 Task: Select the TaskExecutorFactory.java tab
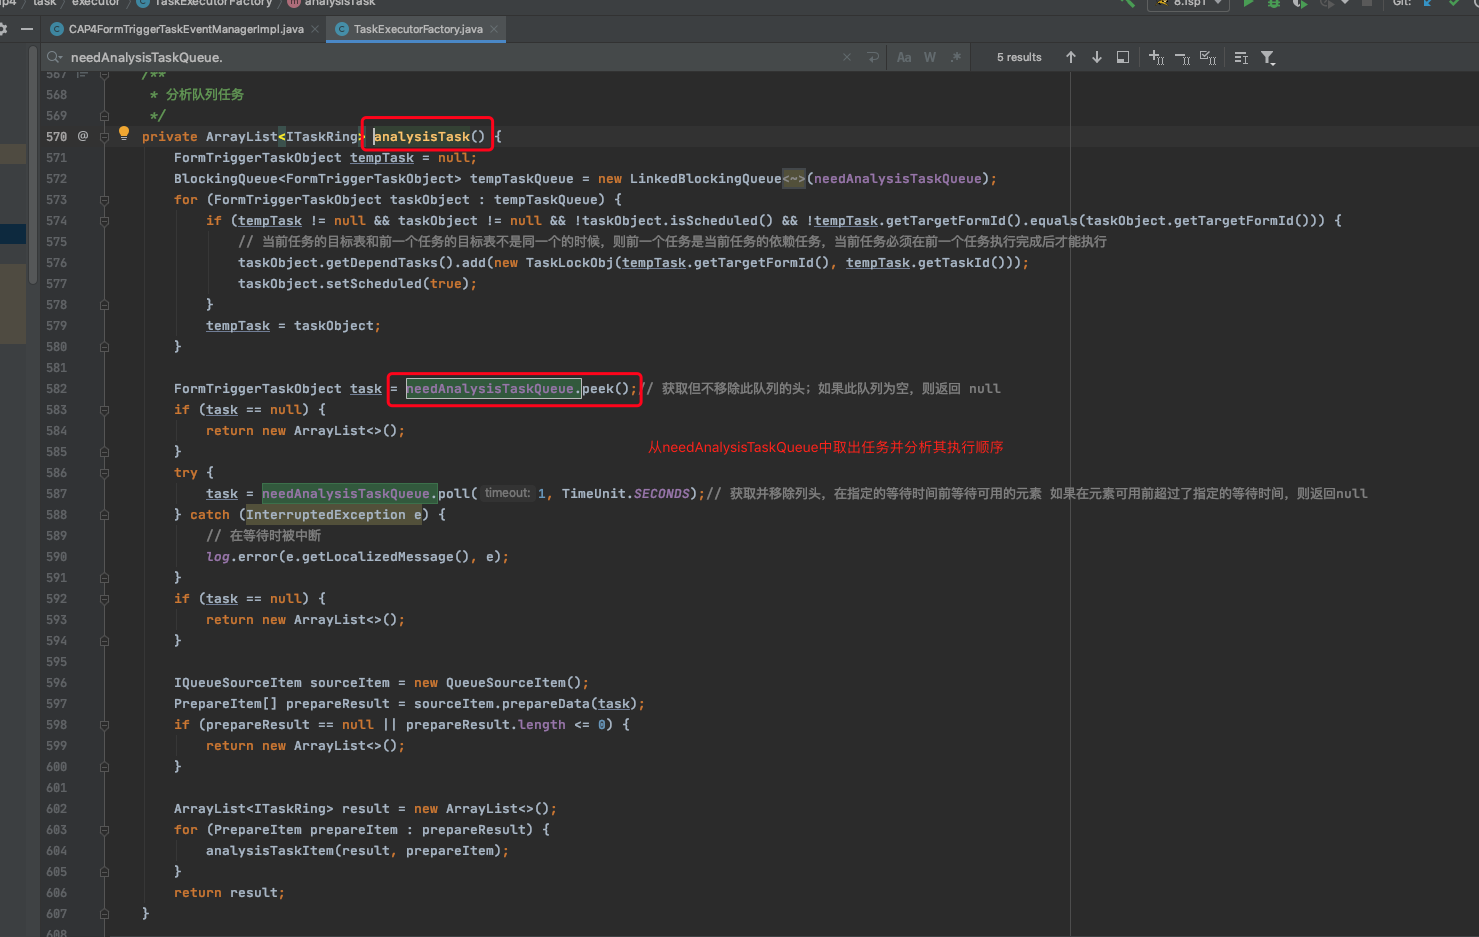417,29
